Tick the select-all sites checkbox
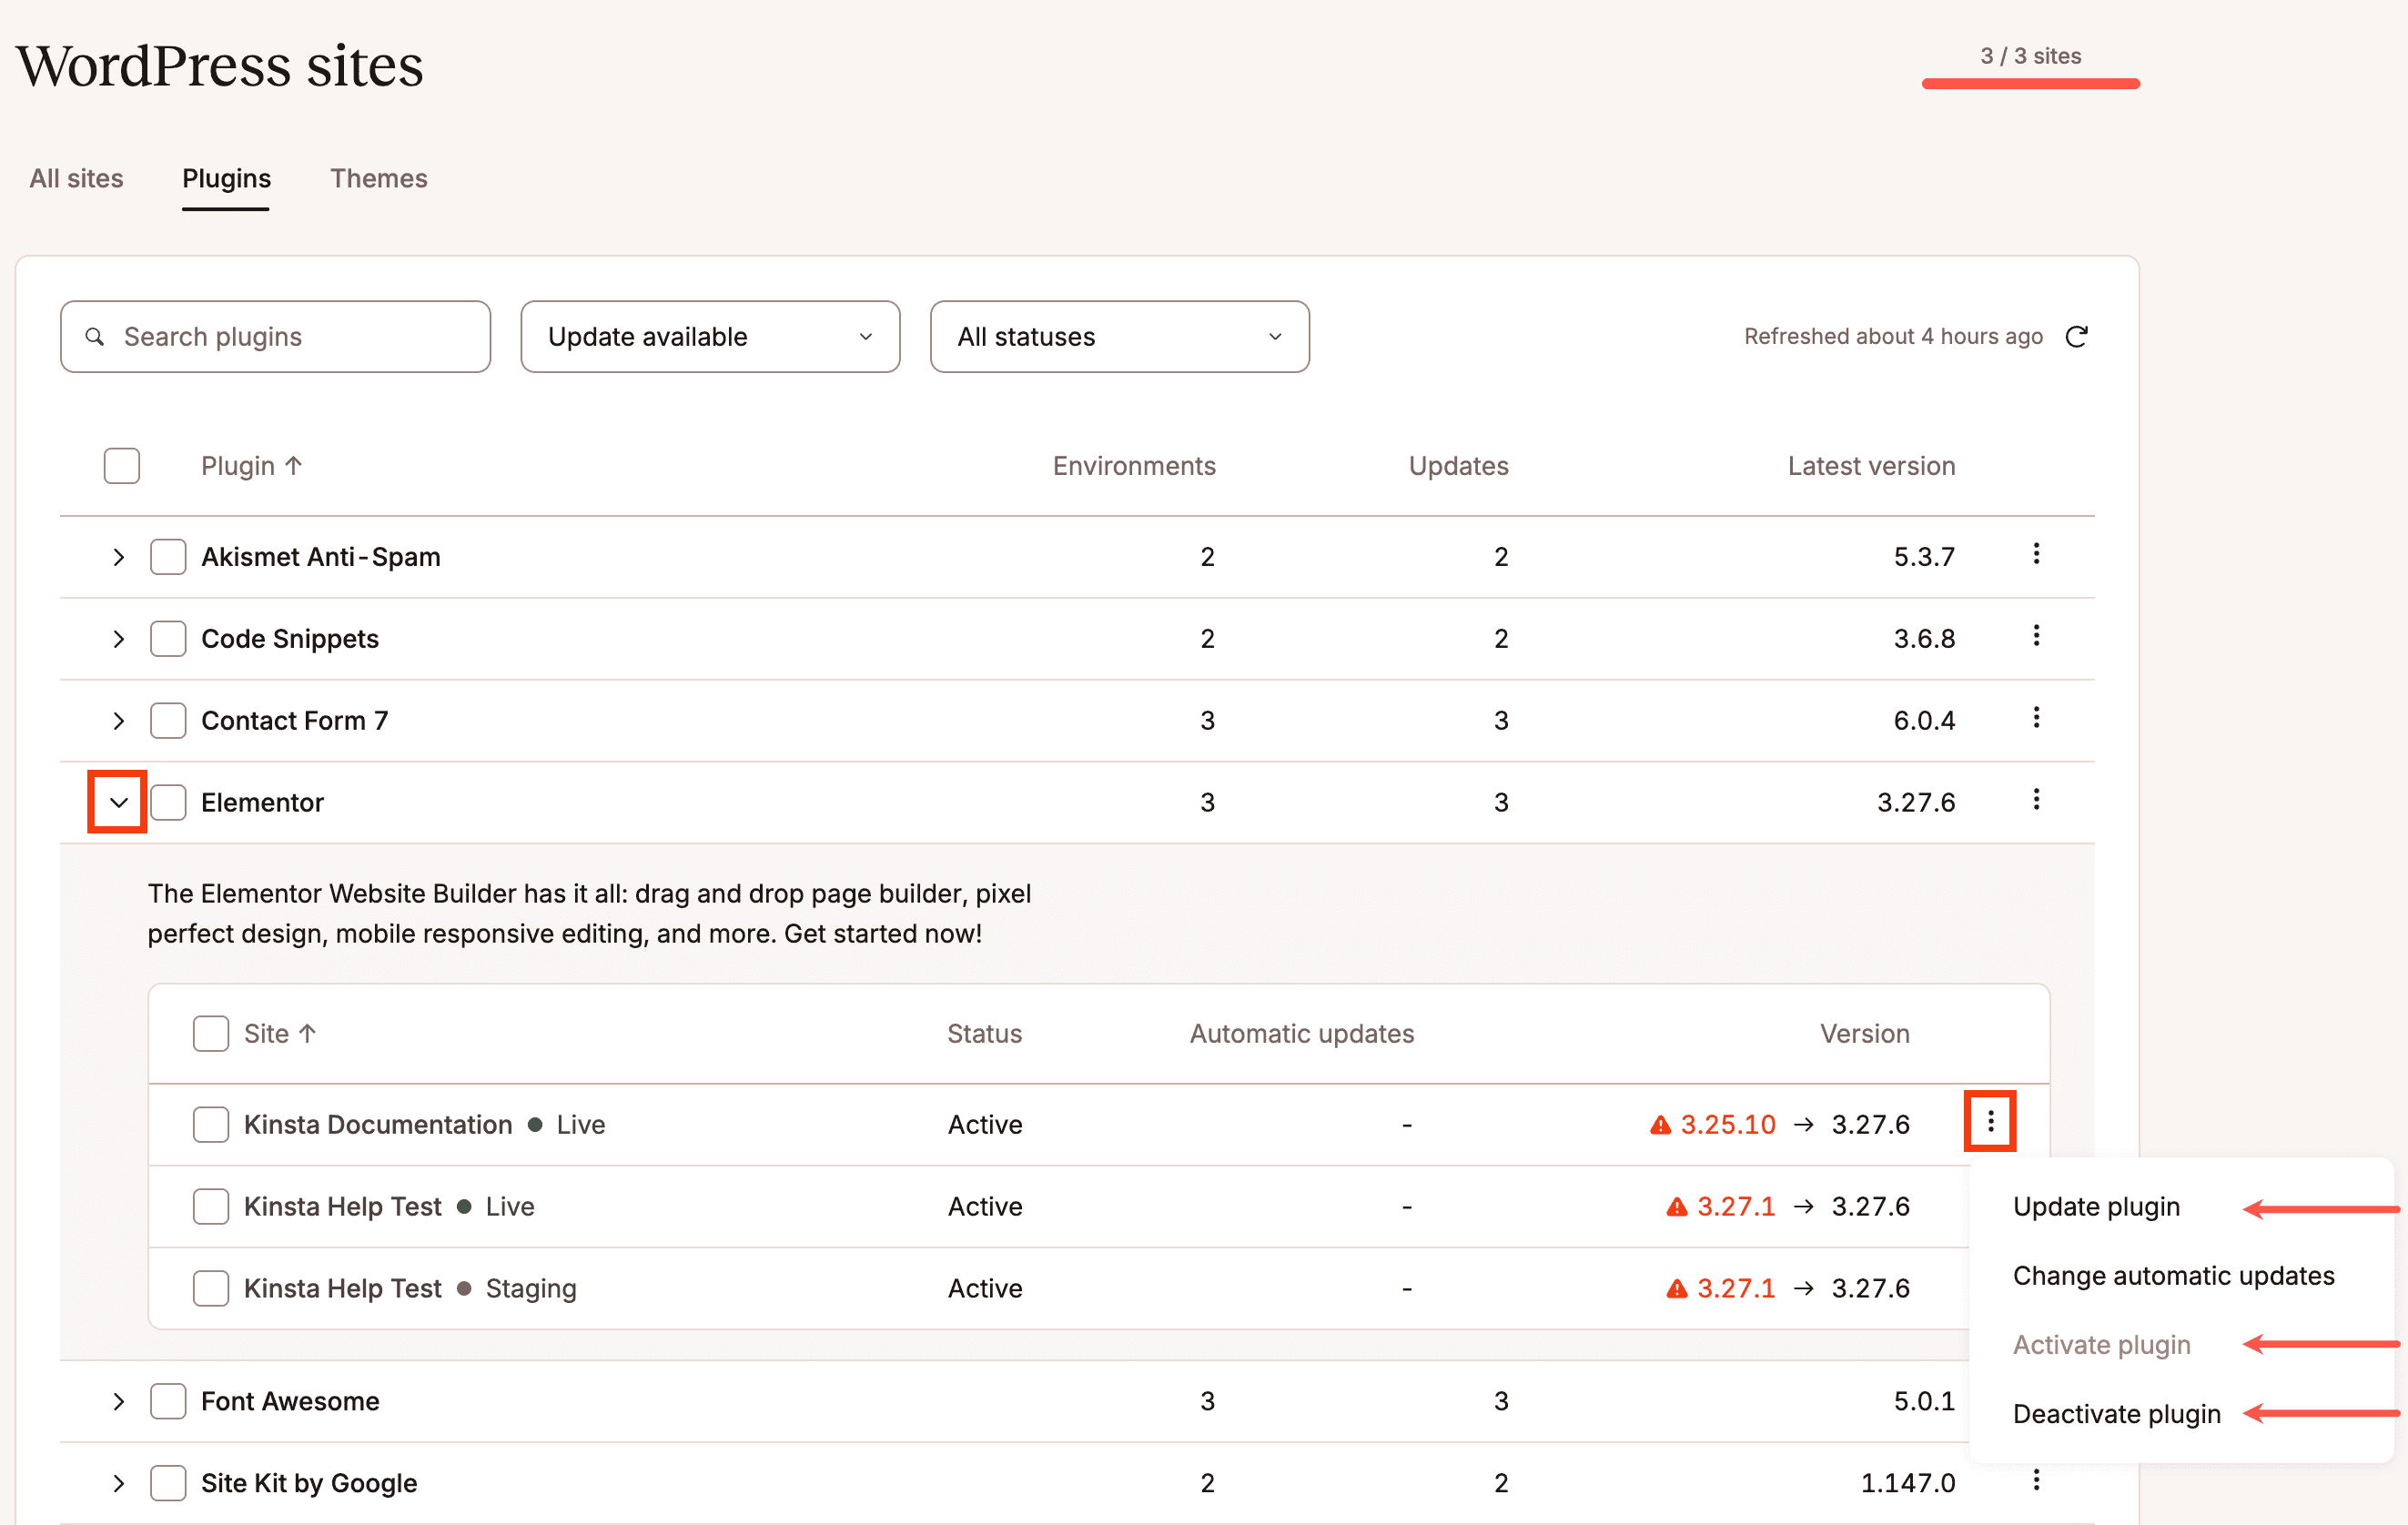This screenshot has width=2408, height=1525. [x=211, y=1034]
